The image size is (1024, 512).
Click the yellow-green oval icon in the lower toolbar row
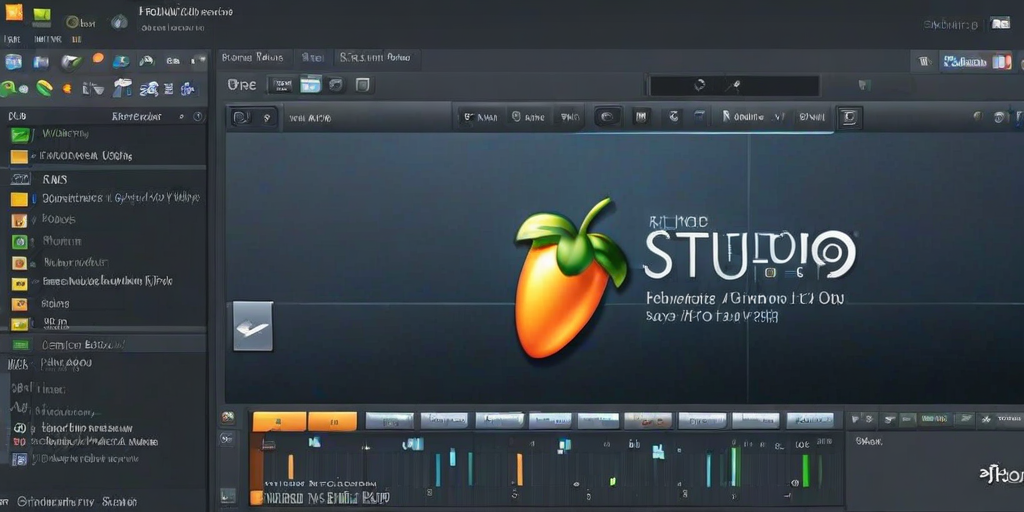tap(44, 88)
